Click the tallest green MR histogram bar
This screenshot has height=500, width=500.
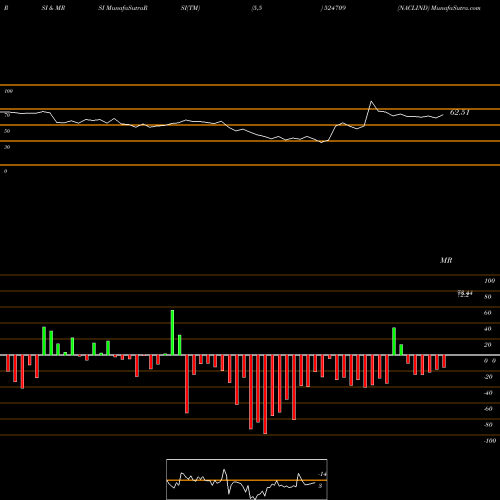pyautogui.click(x=172, y=332)
